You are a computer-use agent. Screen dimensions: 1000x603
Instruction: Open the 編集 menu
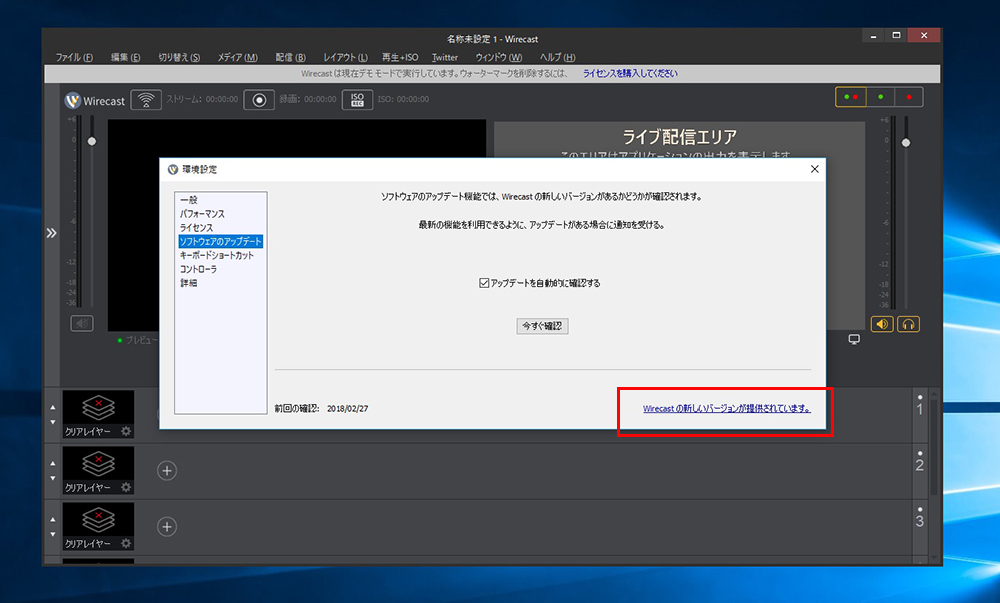[125, 57]
